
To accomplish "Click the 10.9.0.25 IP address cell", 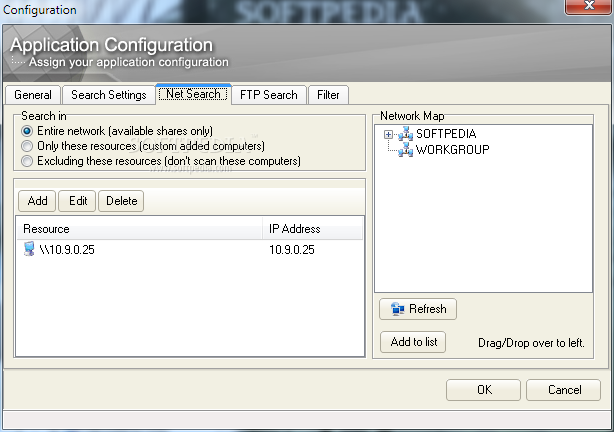I will [292, 249].
